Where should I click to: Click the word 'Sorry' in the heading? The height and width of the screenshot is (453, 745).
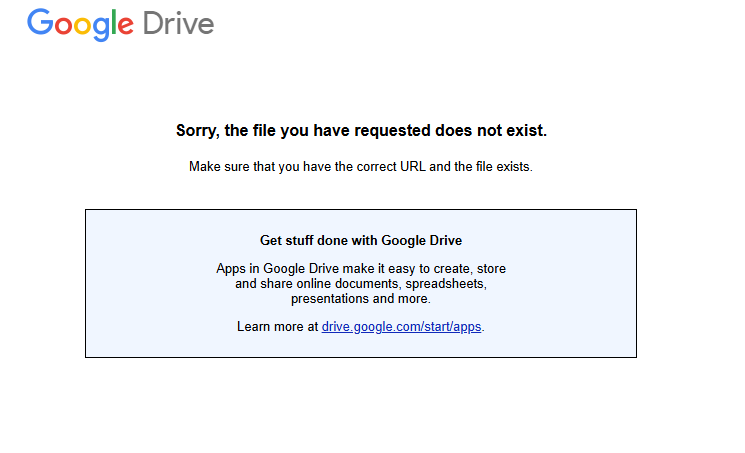[197, 130]
